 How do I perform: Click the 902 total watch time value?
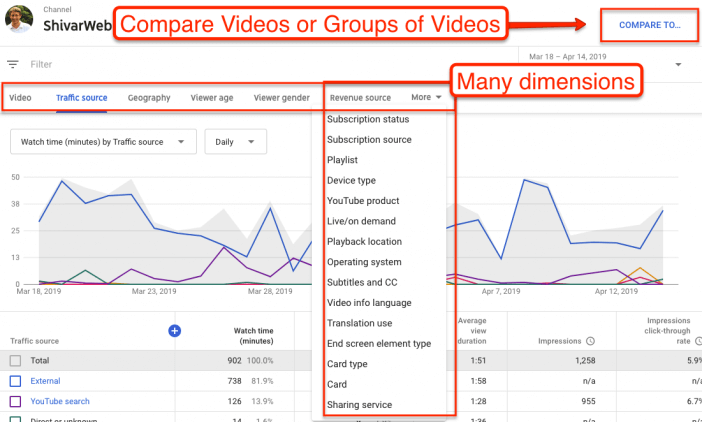pos(234,361)
